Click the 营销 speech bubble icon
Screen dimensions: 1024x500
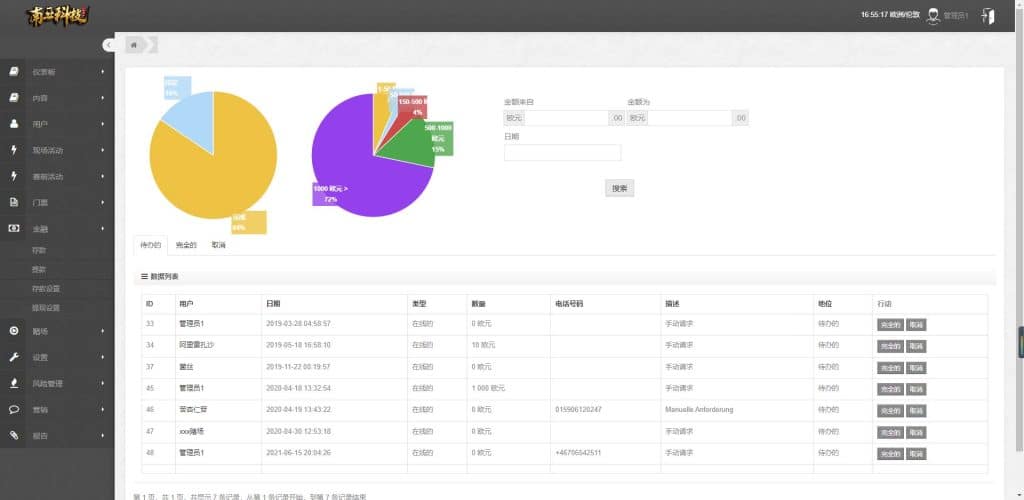pos(14,409)
